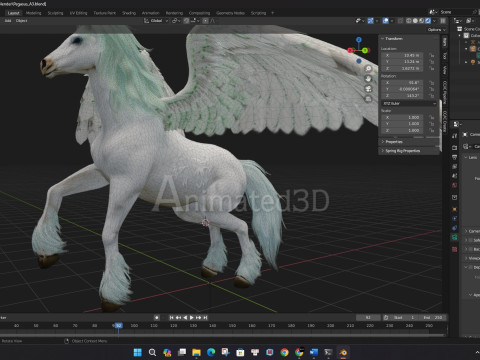Enable the Background Images checkbox
This screenshot has height=360, width=480.
471,249
